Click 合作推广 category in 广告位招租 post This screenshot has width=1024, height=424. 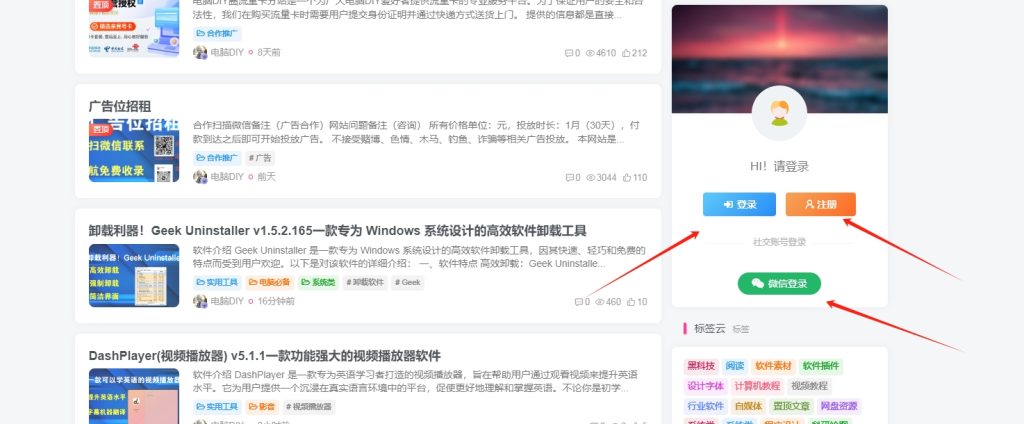[217, 158]
